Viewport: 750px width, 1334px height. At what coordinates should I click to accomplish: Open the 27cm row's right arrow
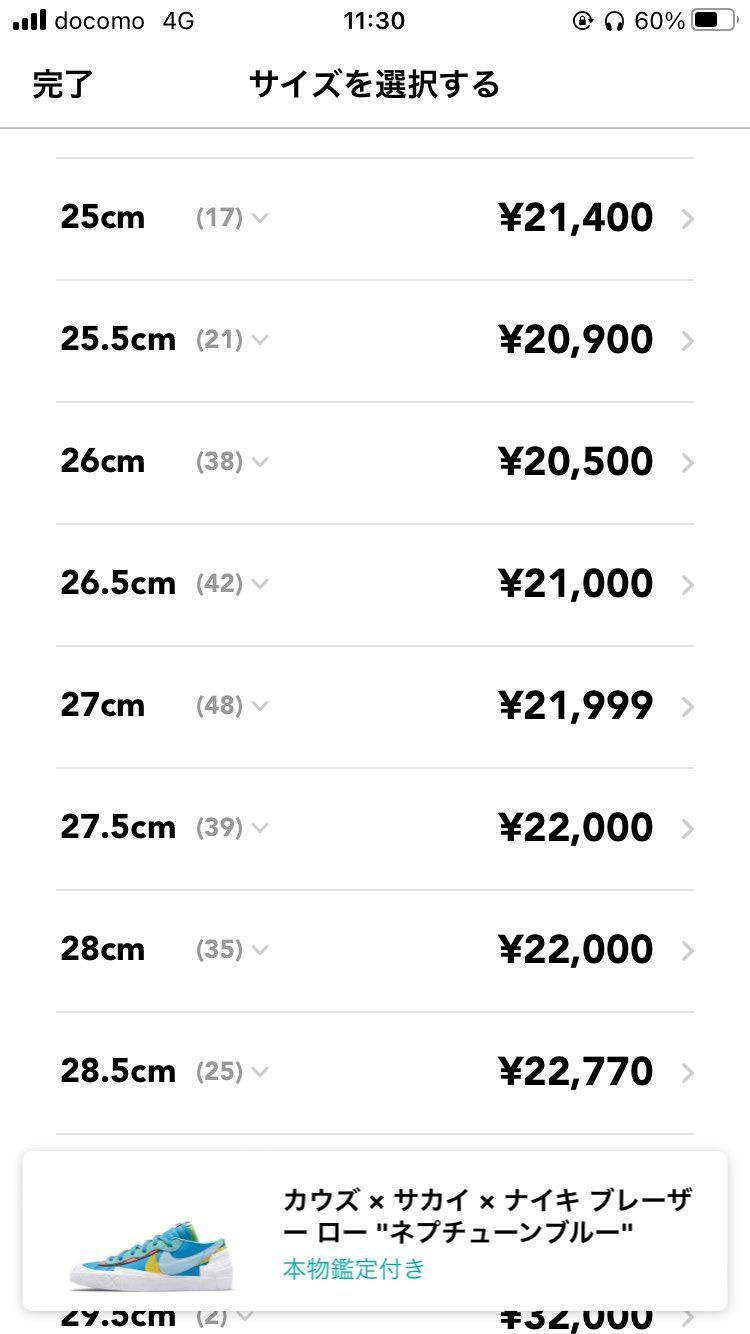pos(687,707)
